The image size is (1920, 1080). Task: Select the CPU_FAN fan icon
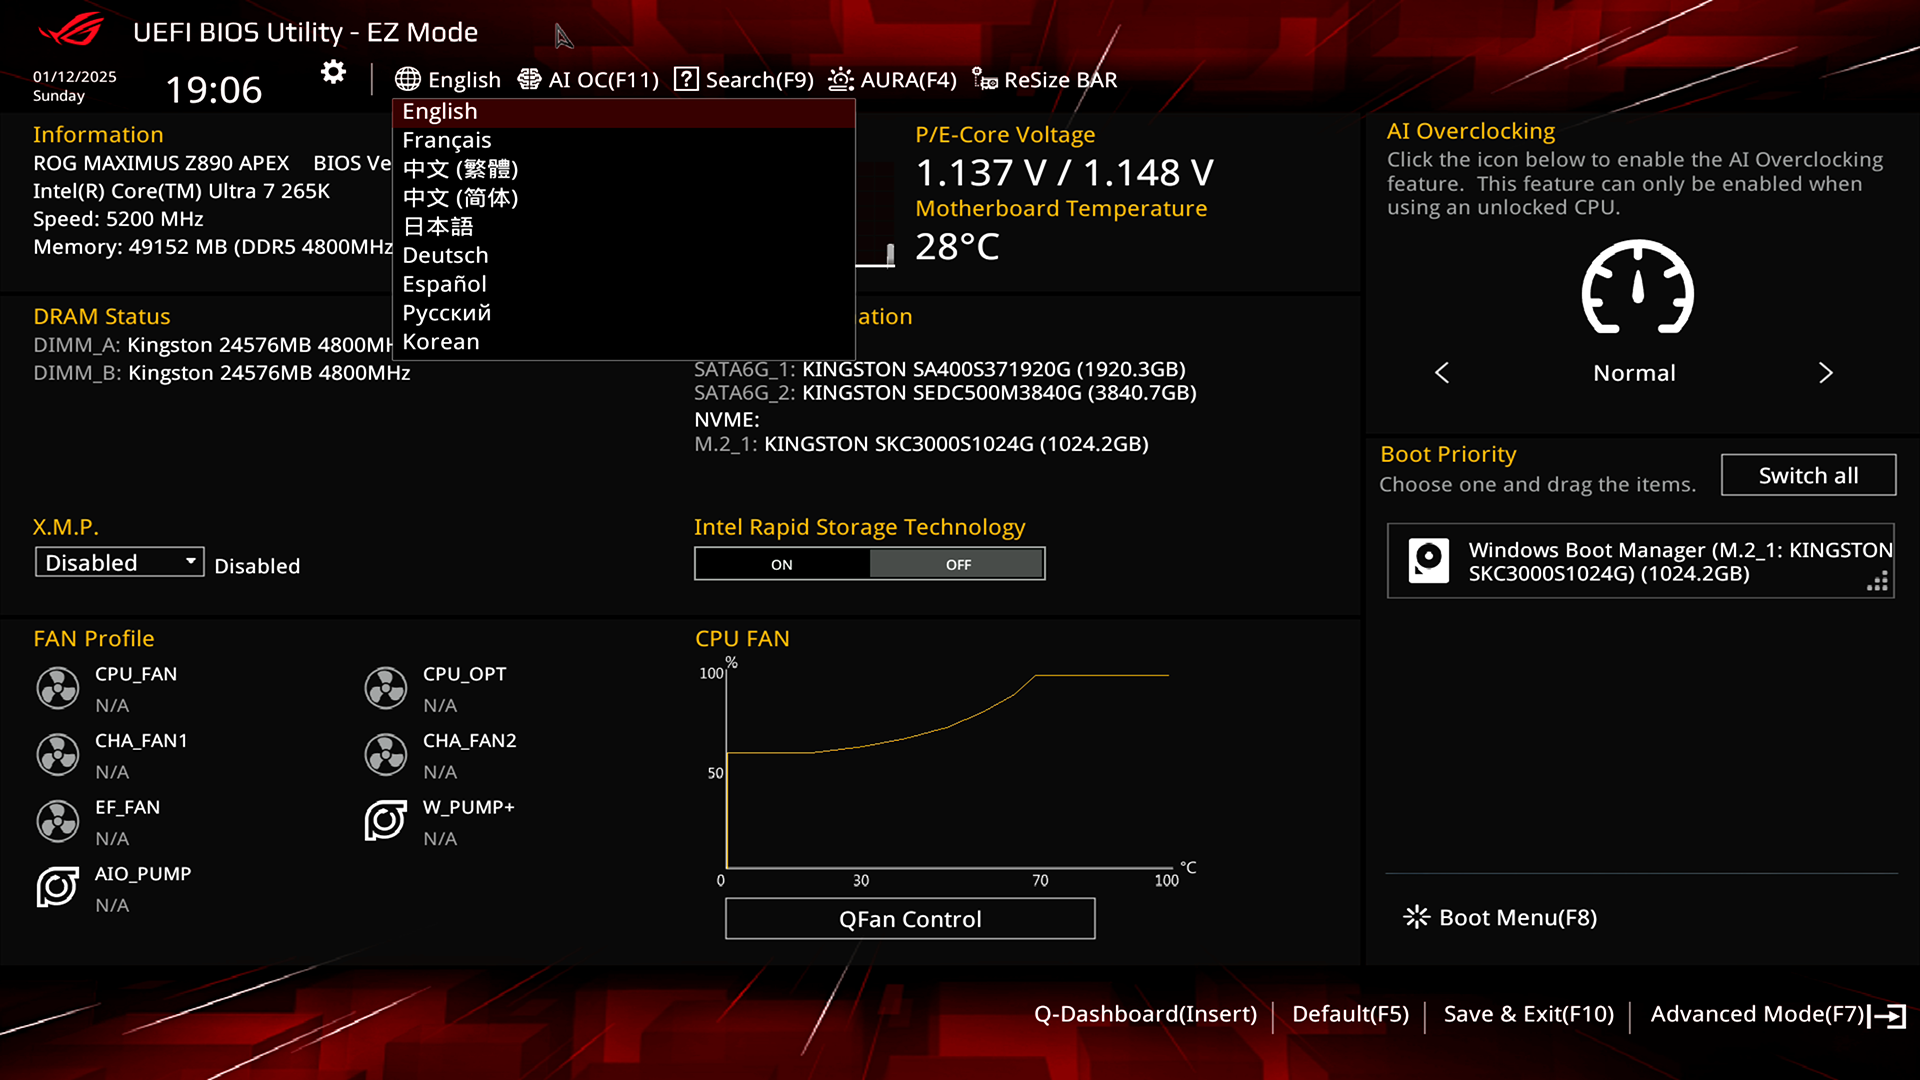point(57,688)
